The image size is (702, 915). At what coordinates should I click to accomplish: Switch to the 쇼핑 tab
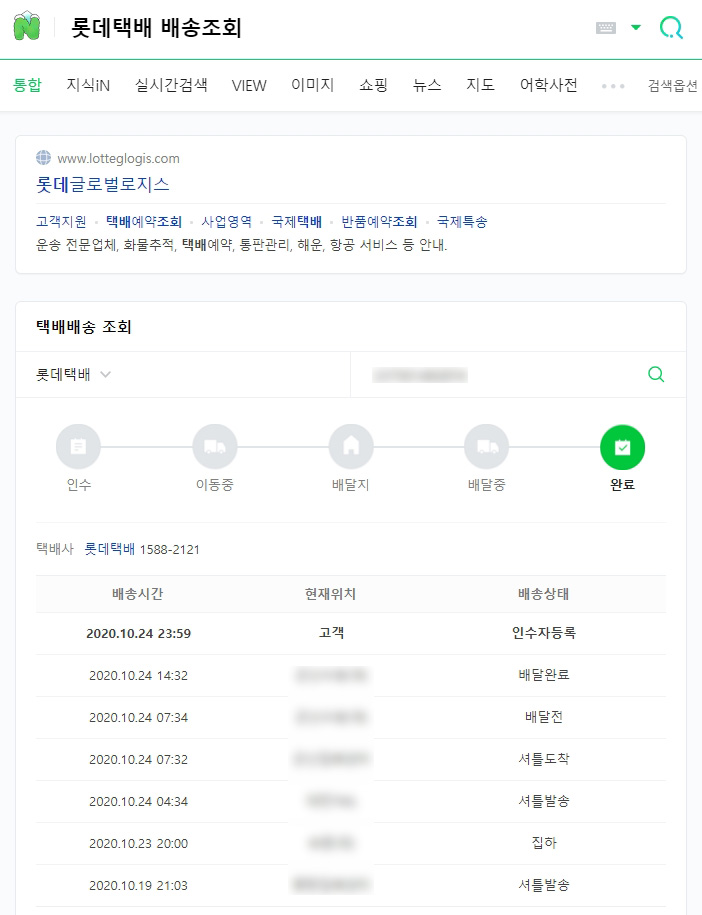pyautogui.click(x=373, y=85)
